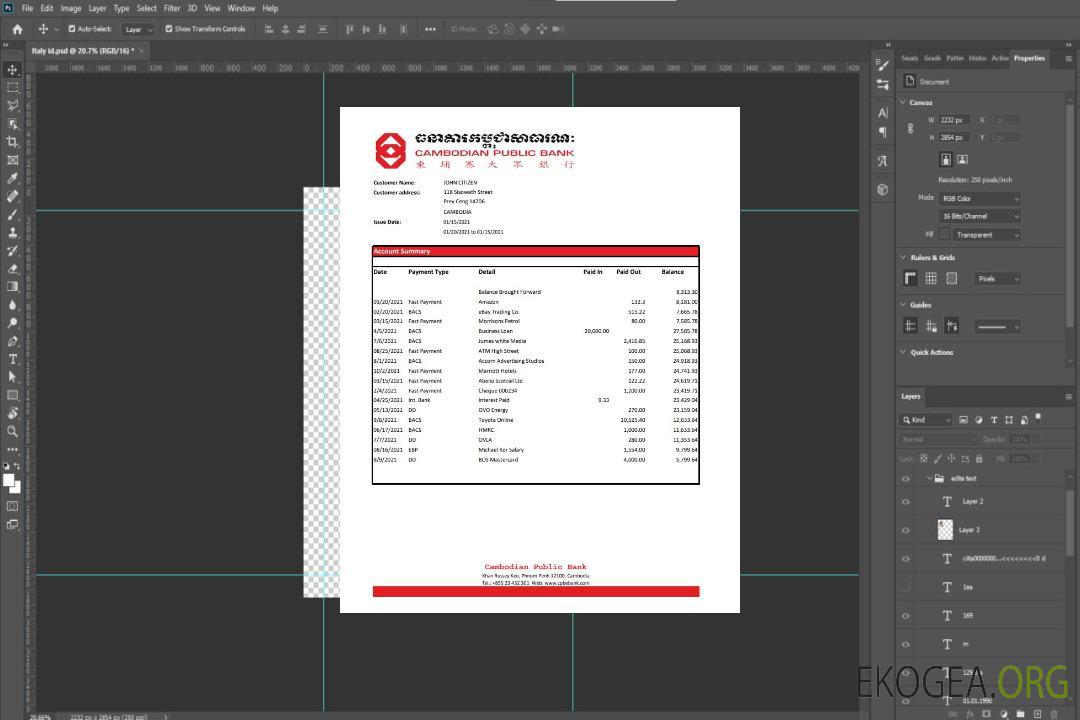
Task: Open the Window menu
Action: pos(241,8)
